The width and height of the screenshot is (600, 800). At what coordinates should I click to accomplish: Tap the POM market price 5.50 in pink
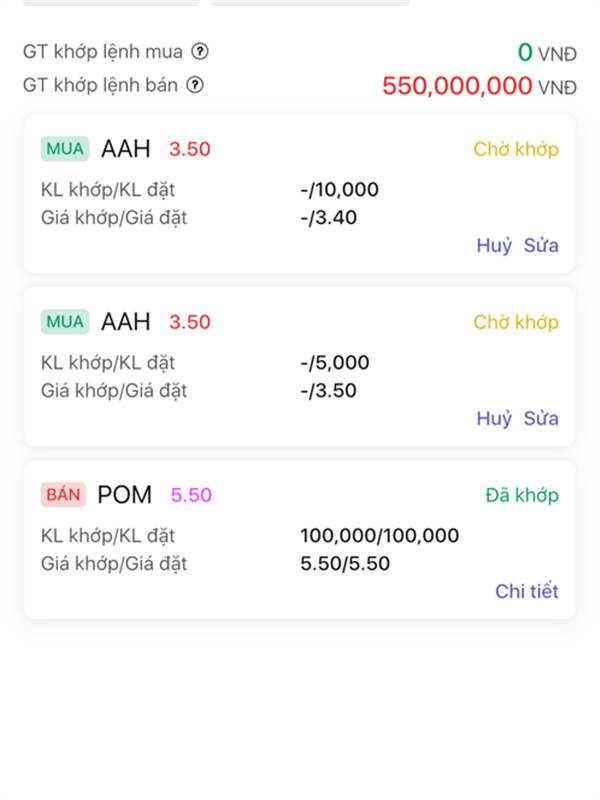[x=191, y=495]
